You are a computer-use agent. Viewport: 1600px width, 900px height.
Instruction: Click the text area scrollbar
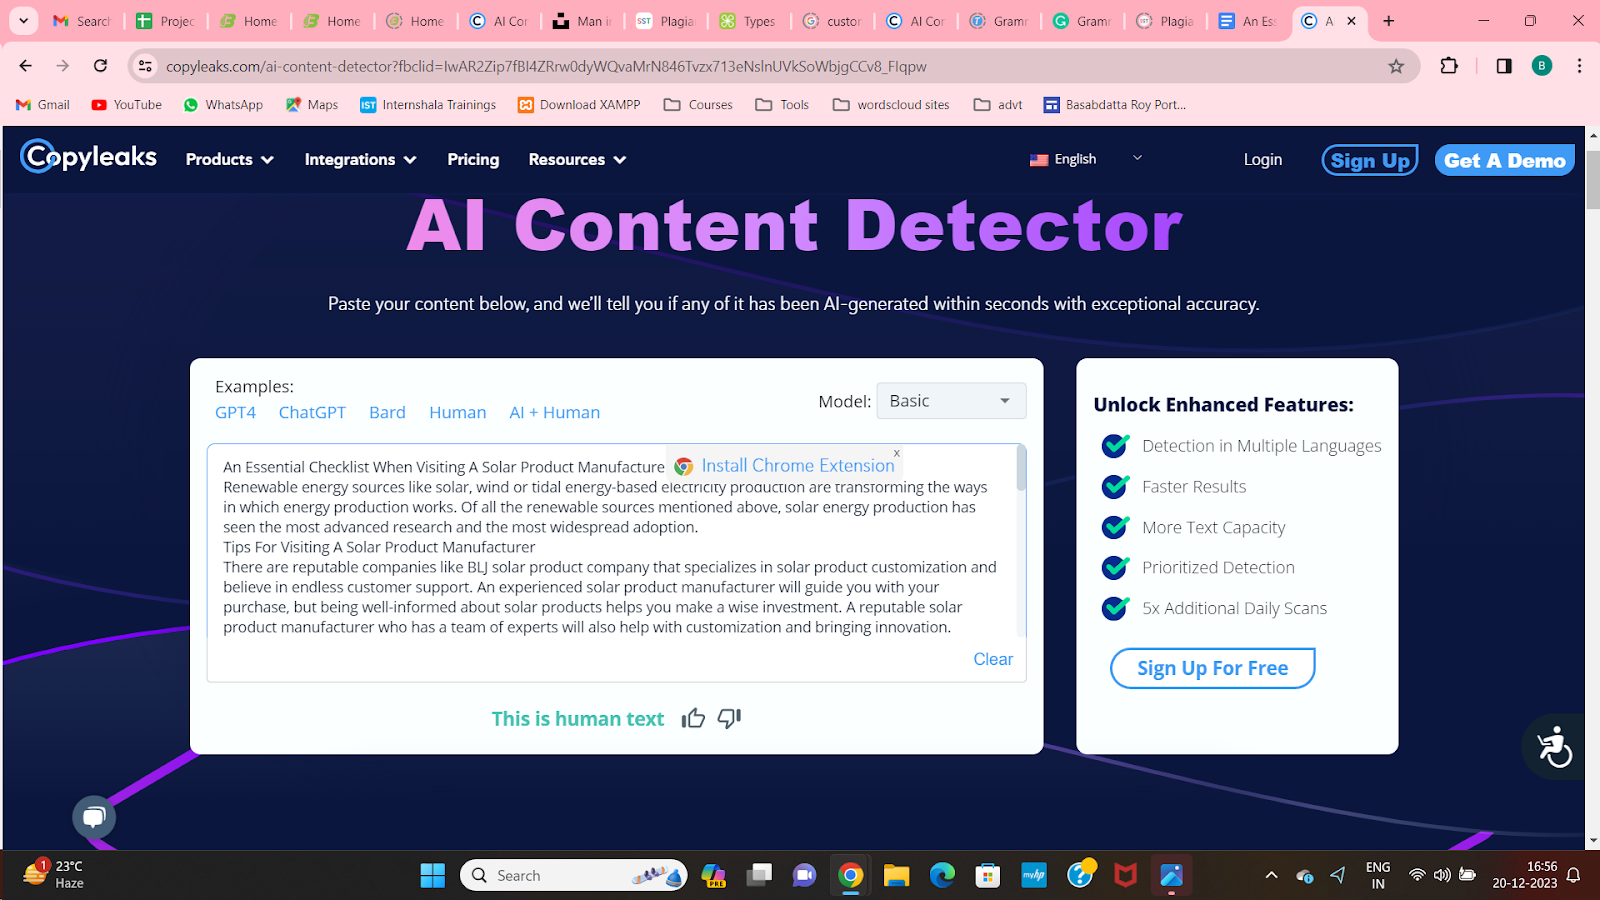tap(1021, 468)
